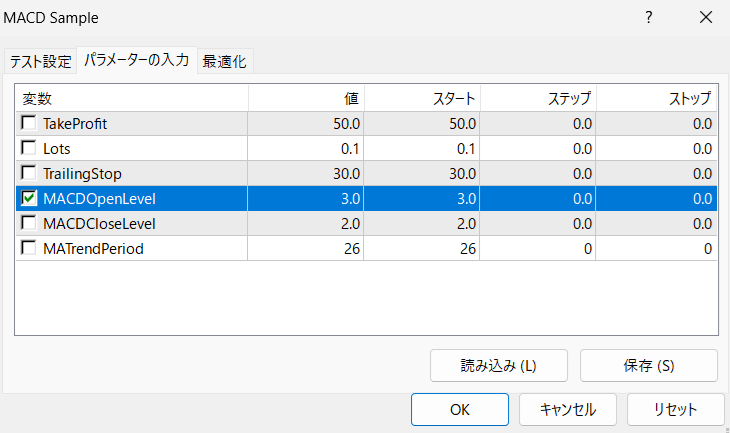Enable the MACDCloseLevel checkbox
The height and width of the screenshot is (433, 730).
pyautogui.click(x=29, y=223)
